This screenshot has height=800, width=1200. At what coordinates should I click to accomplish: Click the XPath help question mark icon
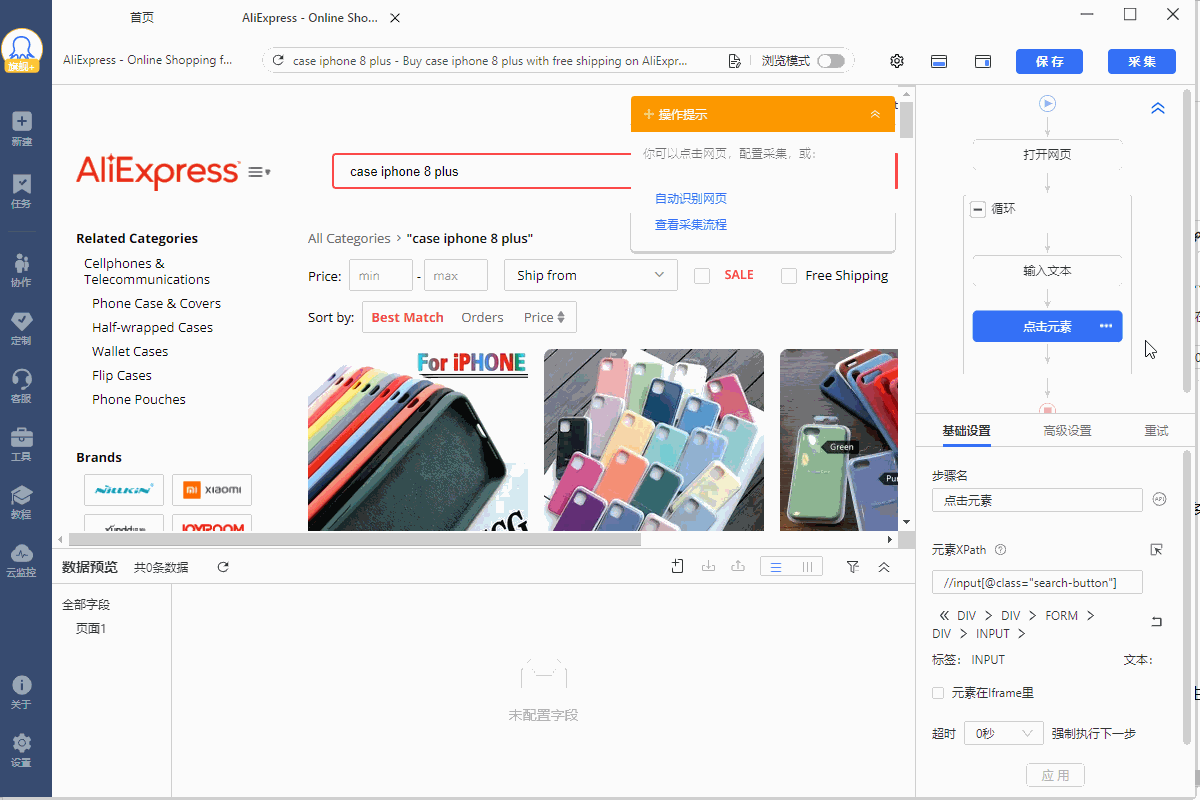click(x=1001, y=549)
